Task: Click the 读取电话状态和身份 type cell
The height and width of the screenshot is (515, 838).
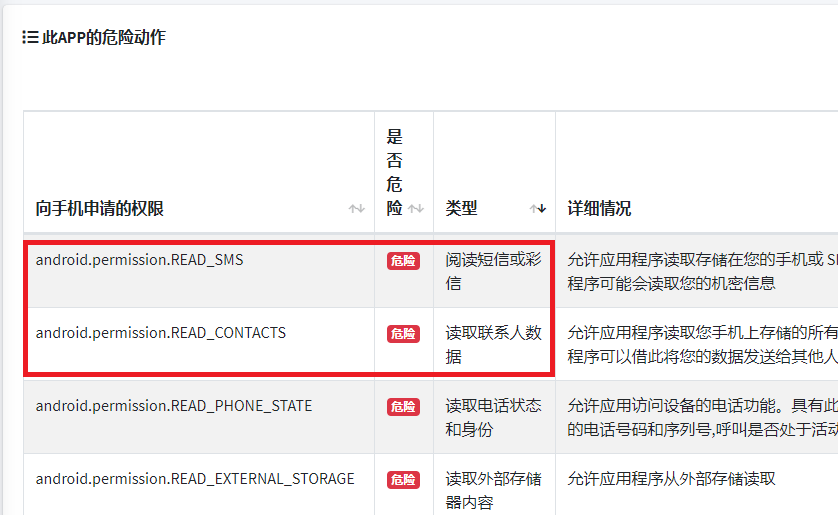Action: 493,418
